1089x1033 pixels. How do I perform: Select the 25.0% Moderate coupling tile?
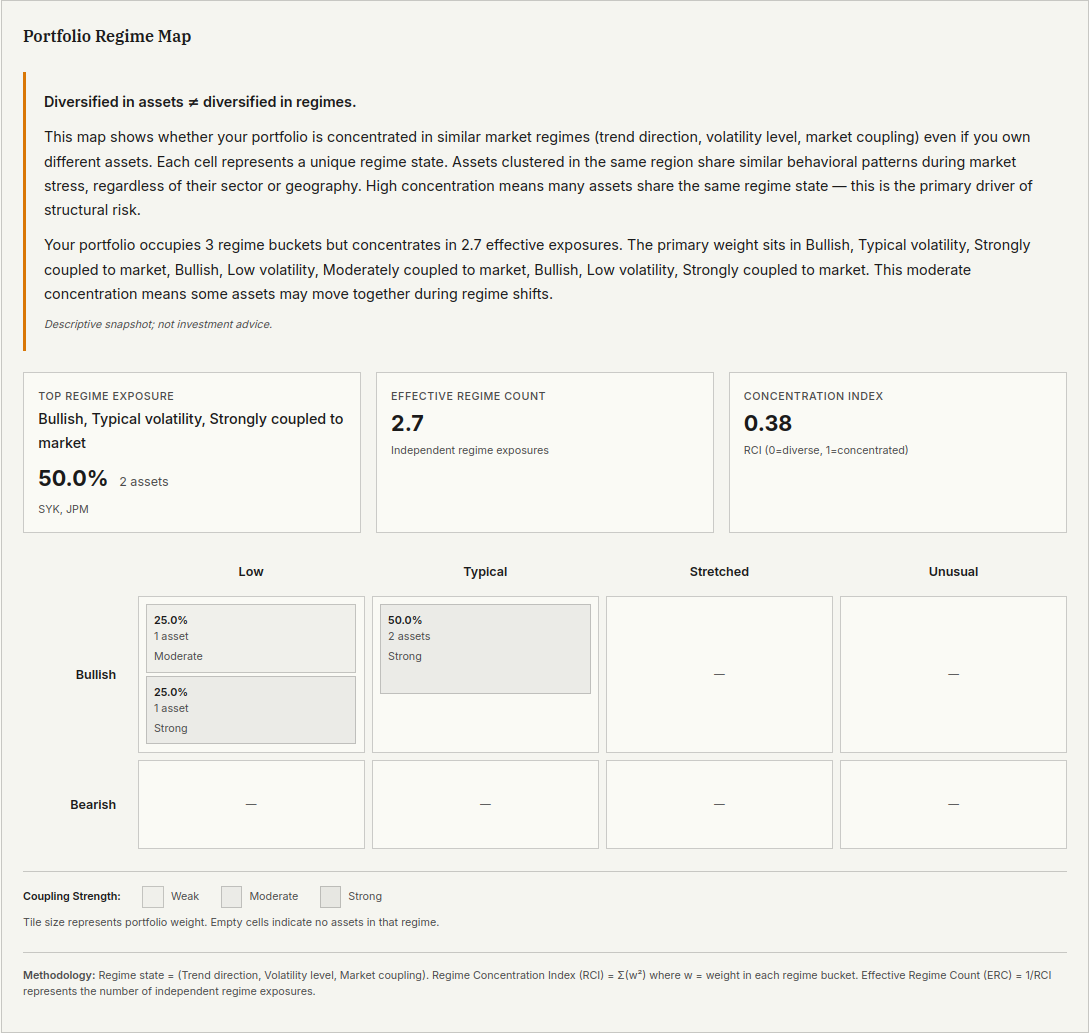251,638
